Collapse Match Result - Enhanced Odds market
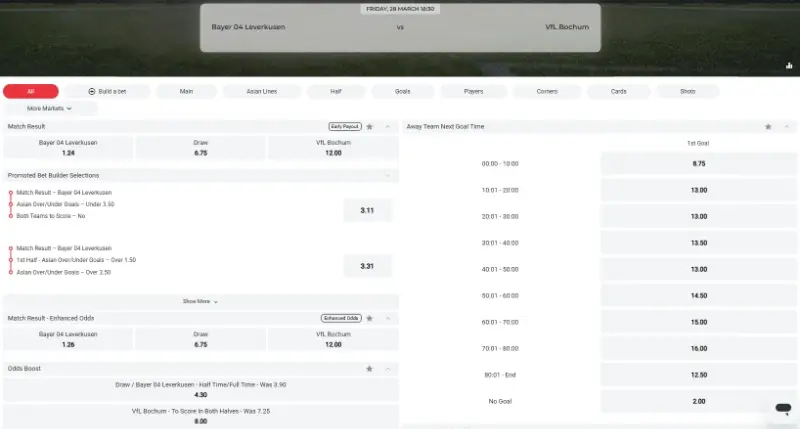Image resolution: width=800 pixels, height=429 pixels. pos(388,318)
